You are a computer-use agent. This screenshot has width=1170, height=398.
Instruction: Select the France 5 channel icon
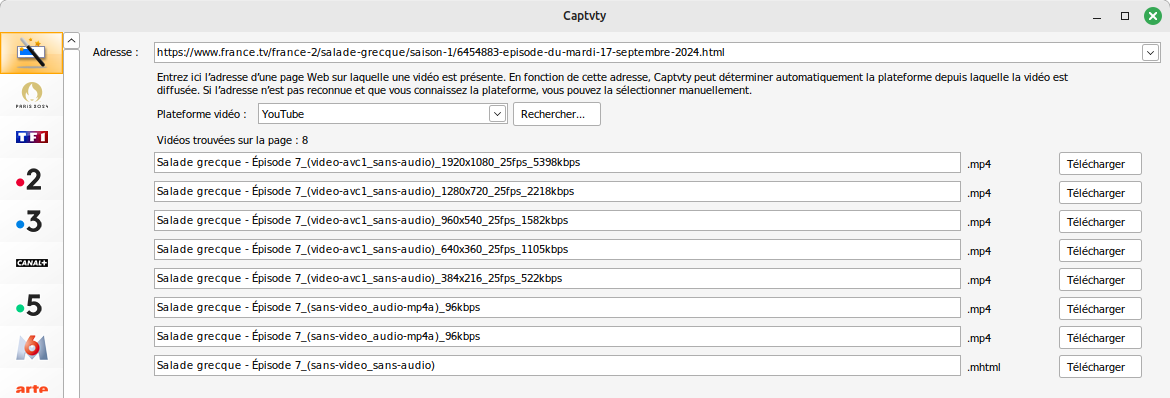31,305
